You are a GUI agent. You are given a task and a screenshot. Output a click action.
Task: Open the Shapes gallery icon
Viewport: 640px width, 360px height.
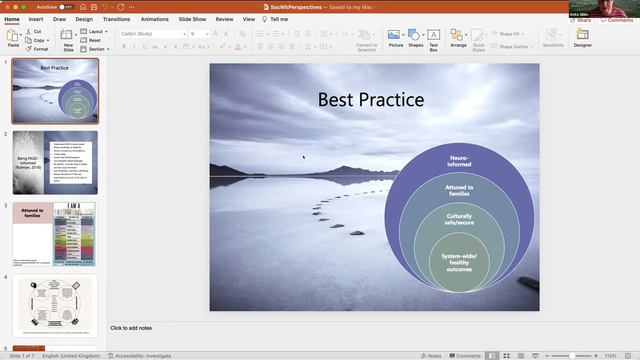pos(413,35)
